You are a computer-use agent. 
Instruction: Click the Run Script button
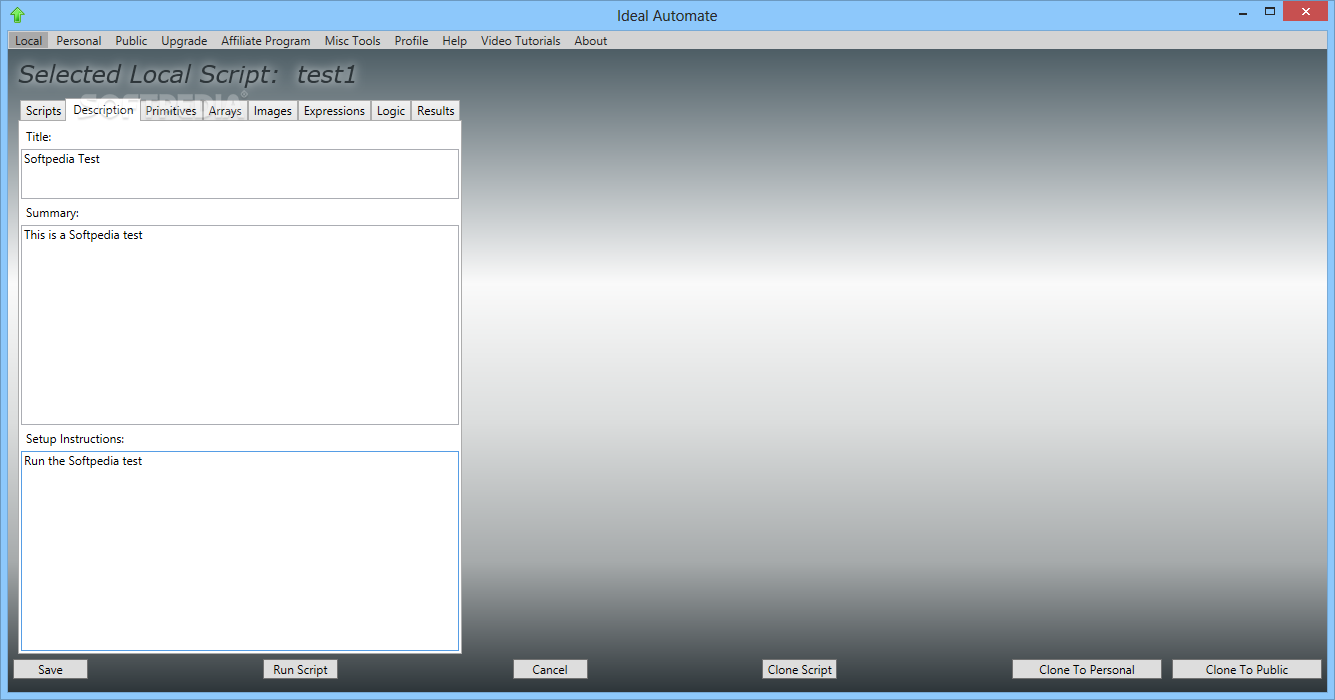(x=300, y=669)
